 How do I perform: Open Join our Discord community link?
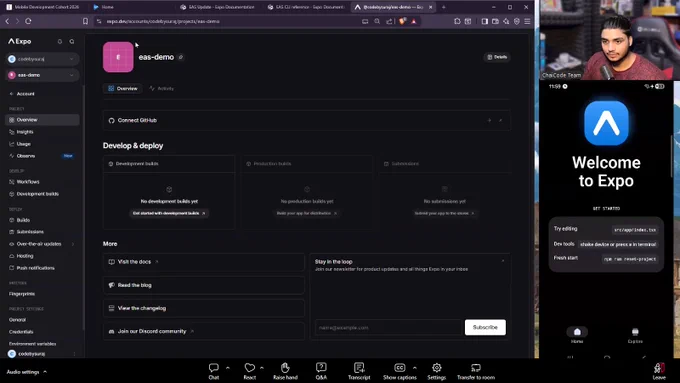coord(203,331)
